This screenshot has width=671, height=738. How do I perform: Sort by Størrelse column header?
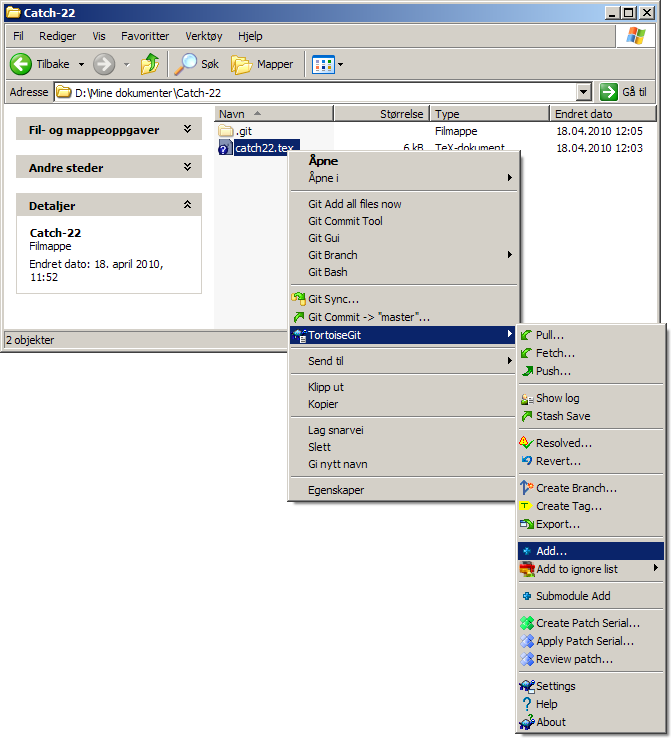pyautogui.click(x=382, y=114)
